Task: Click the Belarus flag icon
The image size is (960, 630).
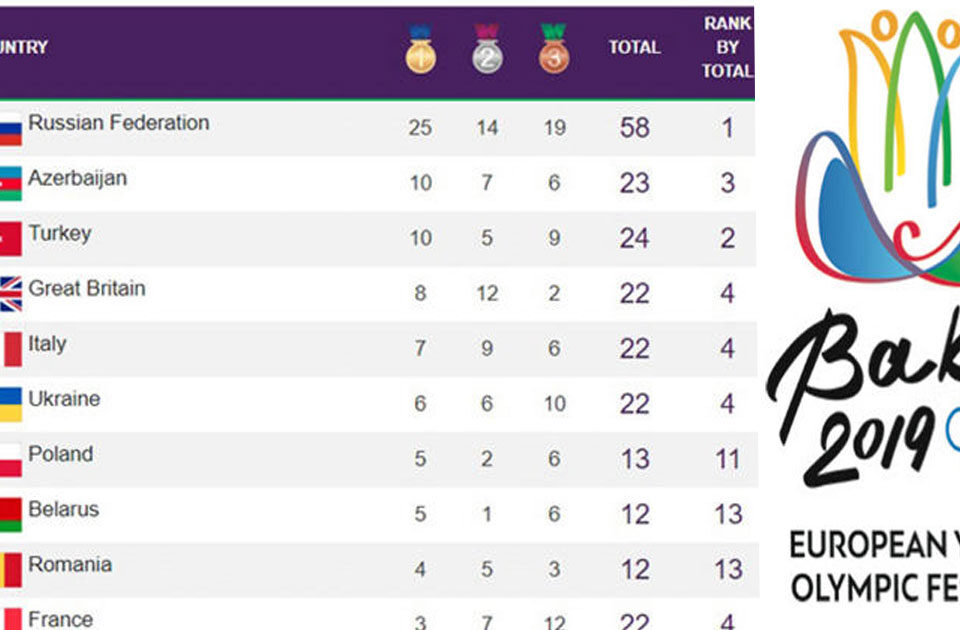Action: click(10, 515)
